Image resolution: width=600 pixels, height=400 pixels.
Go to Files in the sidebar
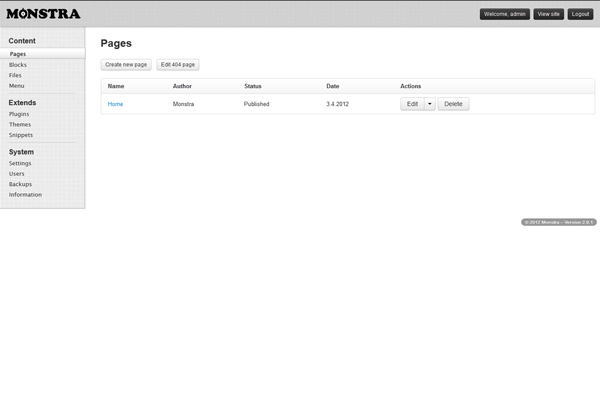pos(15,75)
